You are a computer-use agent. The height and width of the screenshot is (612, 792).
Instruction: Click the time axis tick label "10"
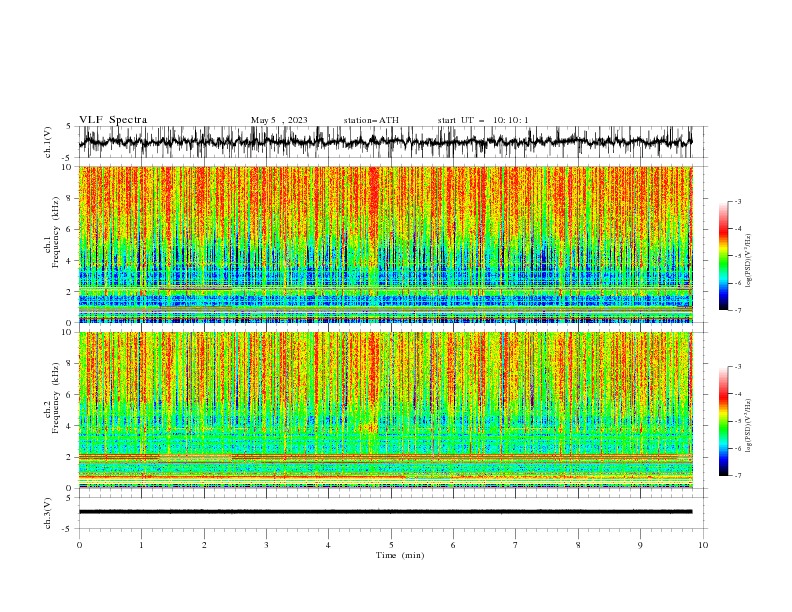(x=703, y=545)
